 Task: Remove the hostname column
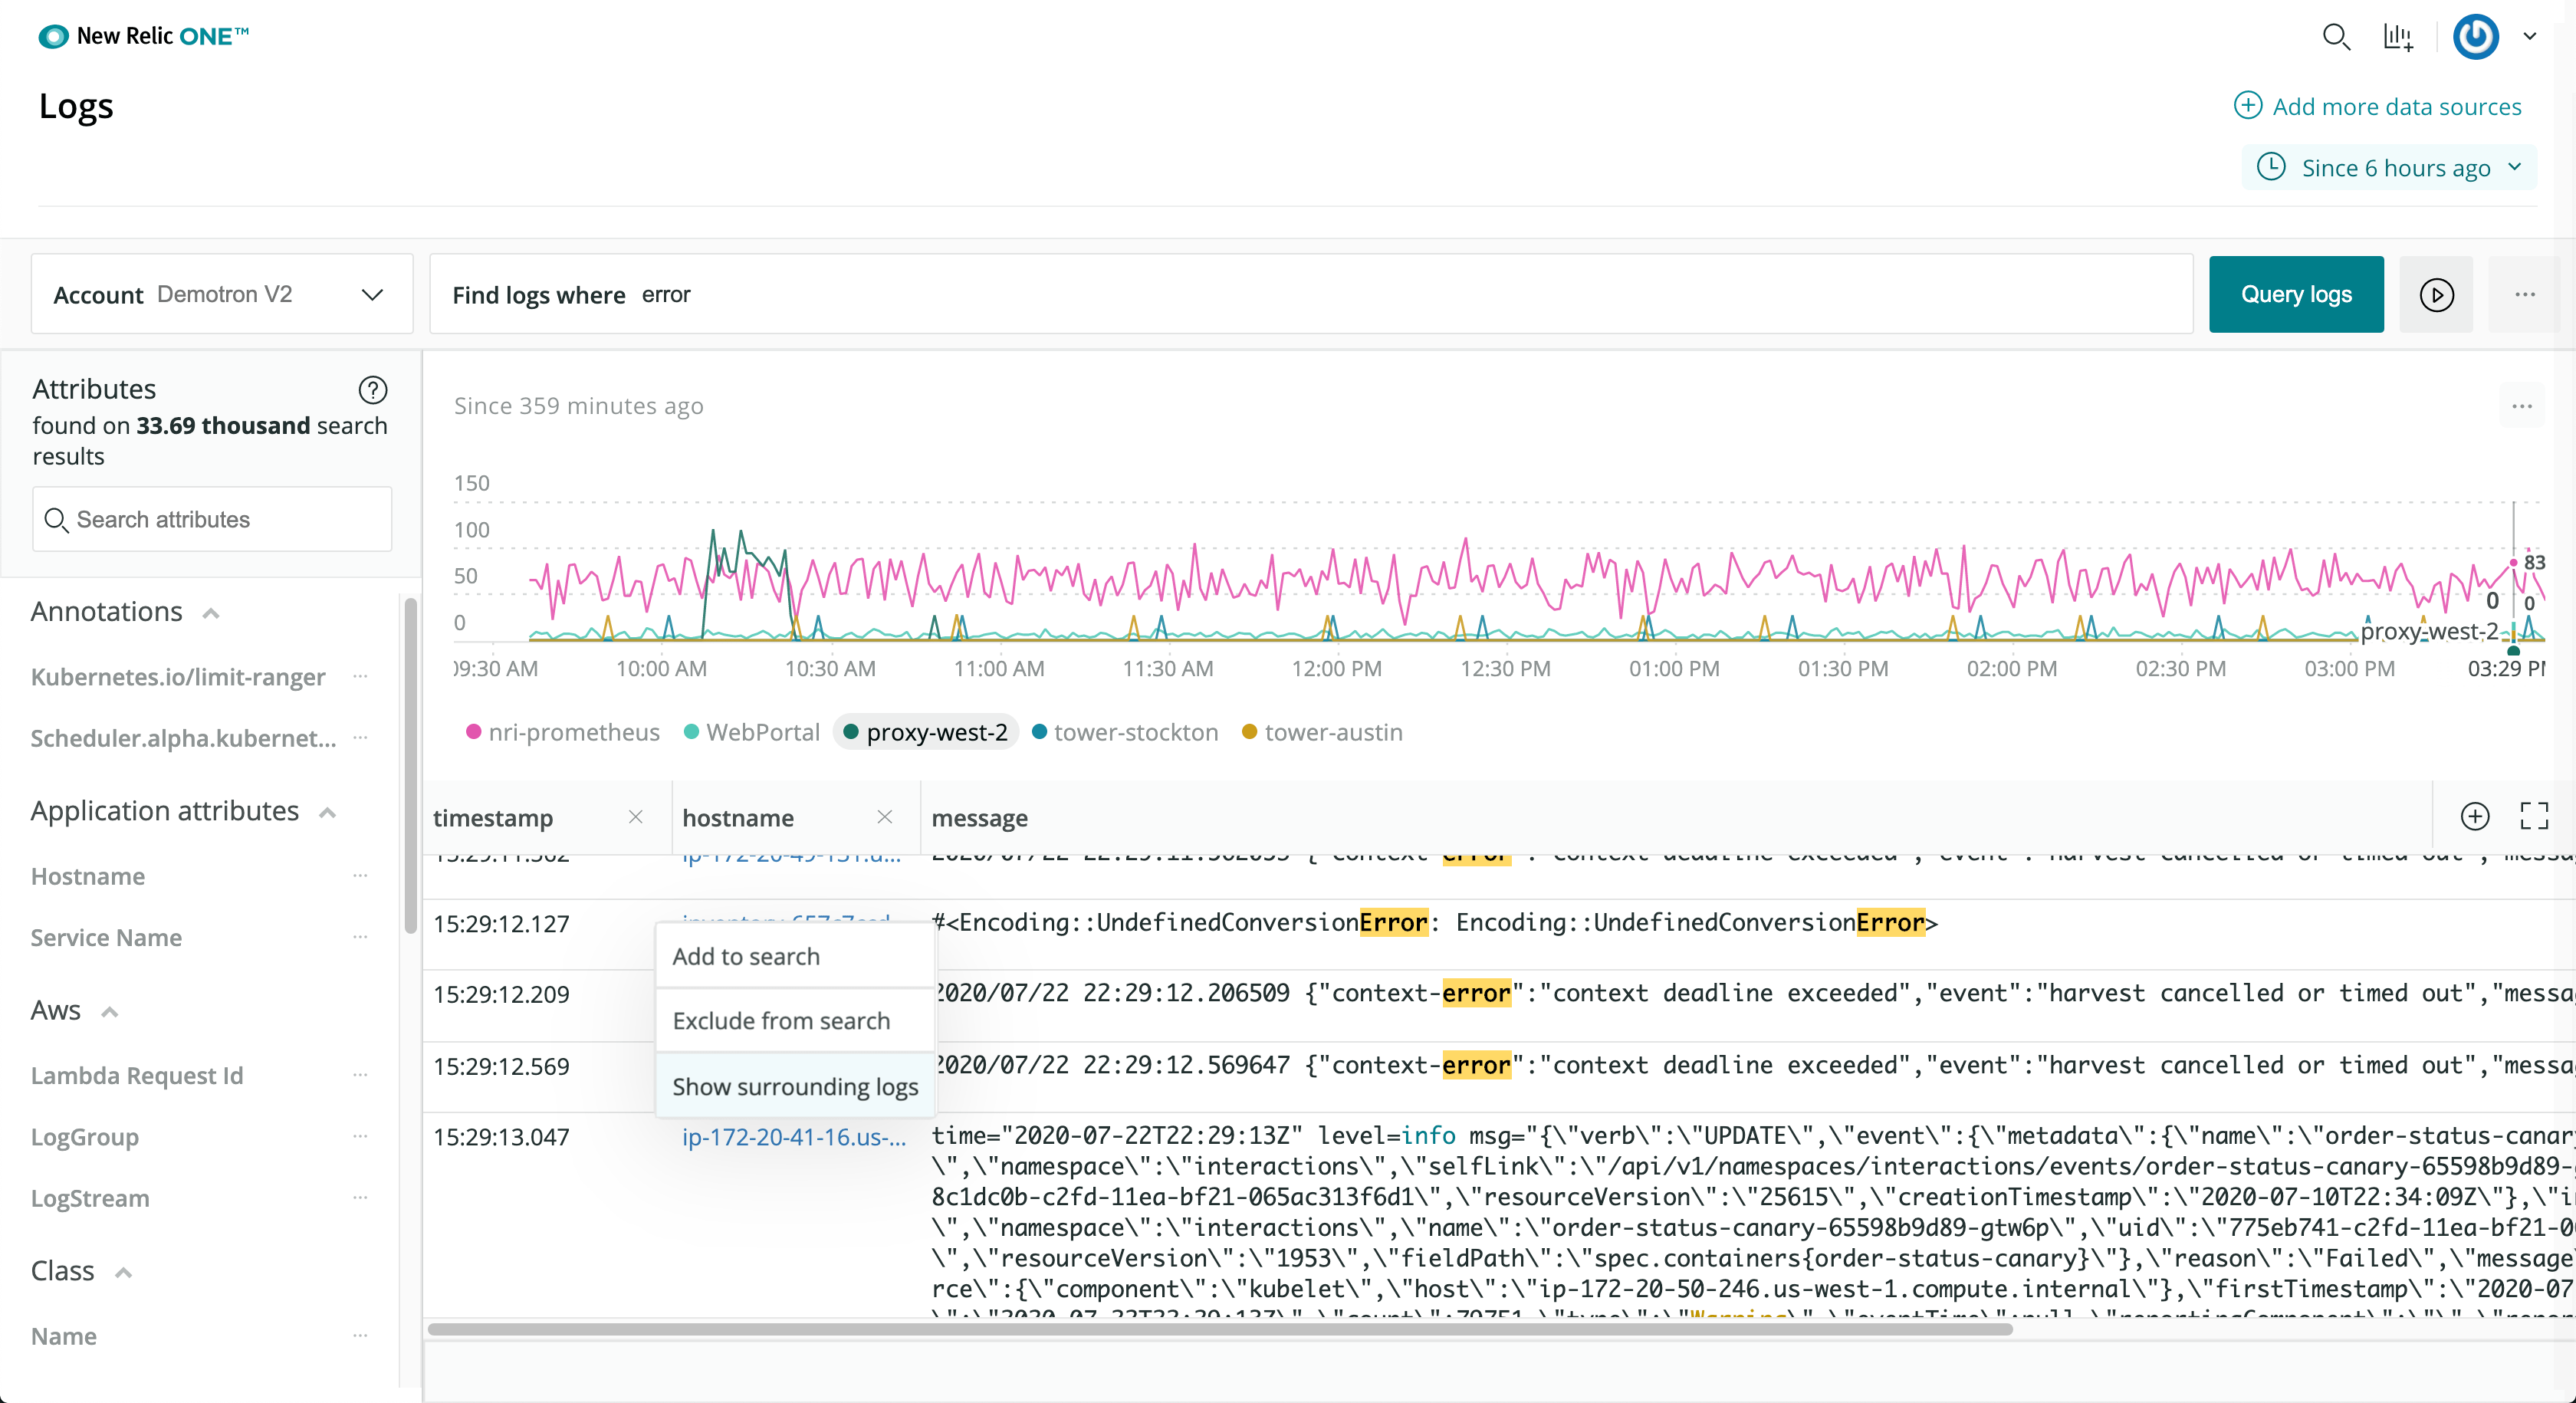point(884,817)
